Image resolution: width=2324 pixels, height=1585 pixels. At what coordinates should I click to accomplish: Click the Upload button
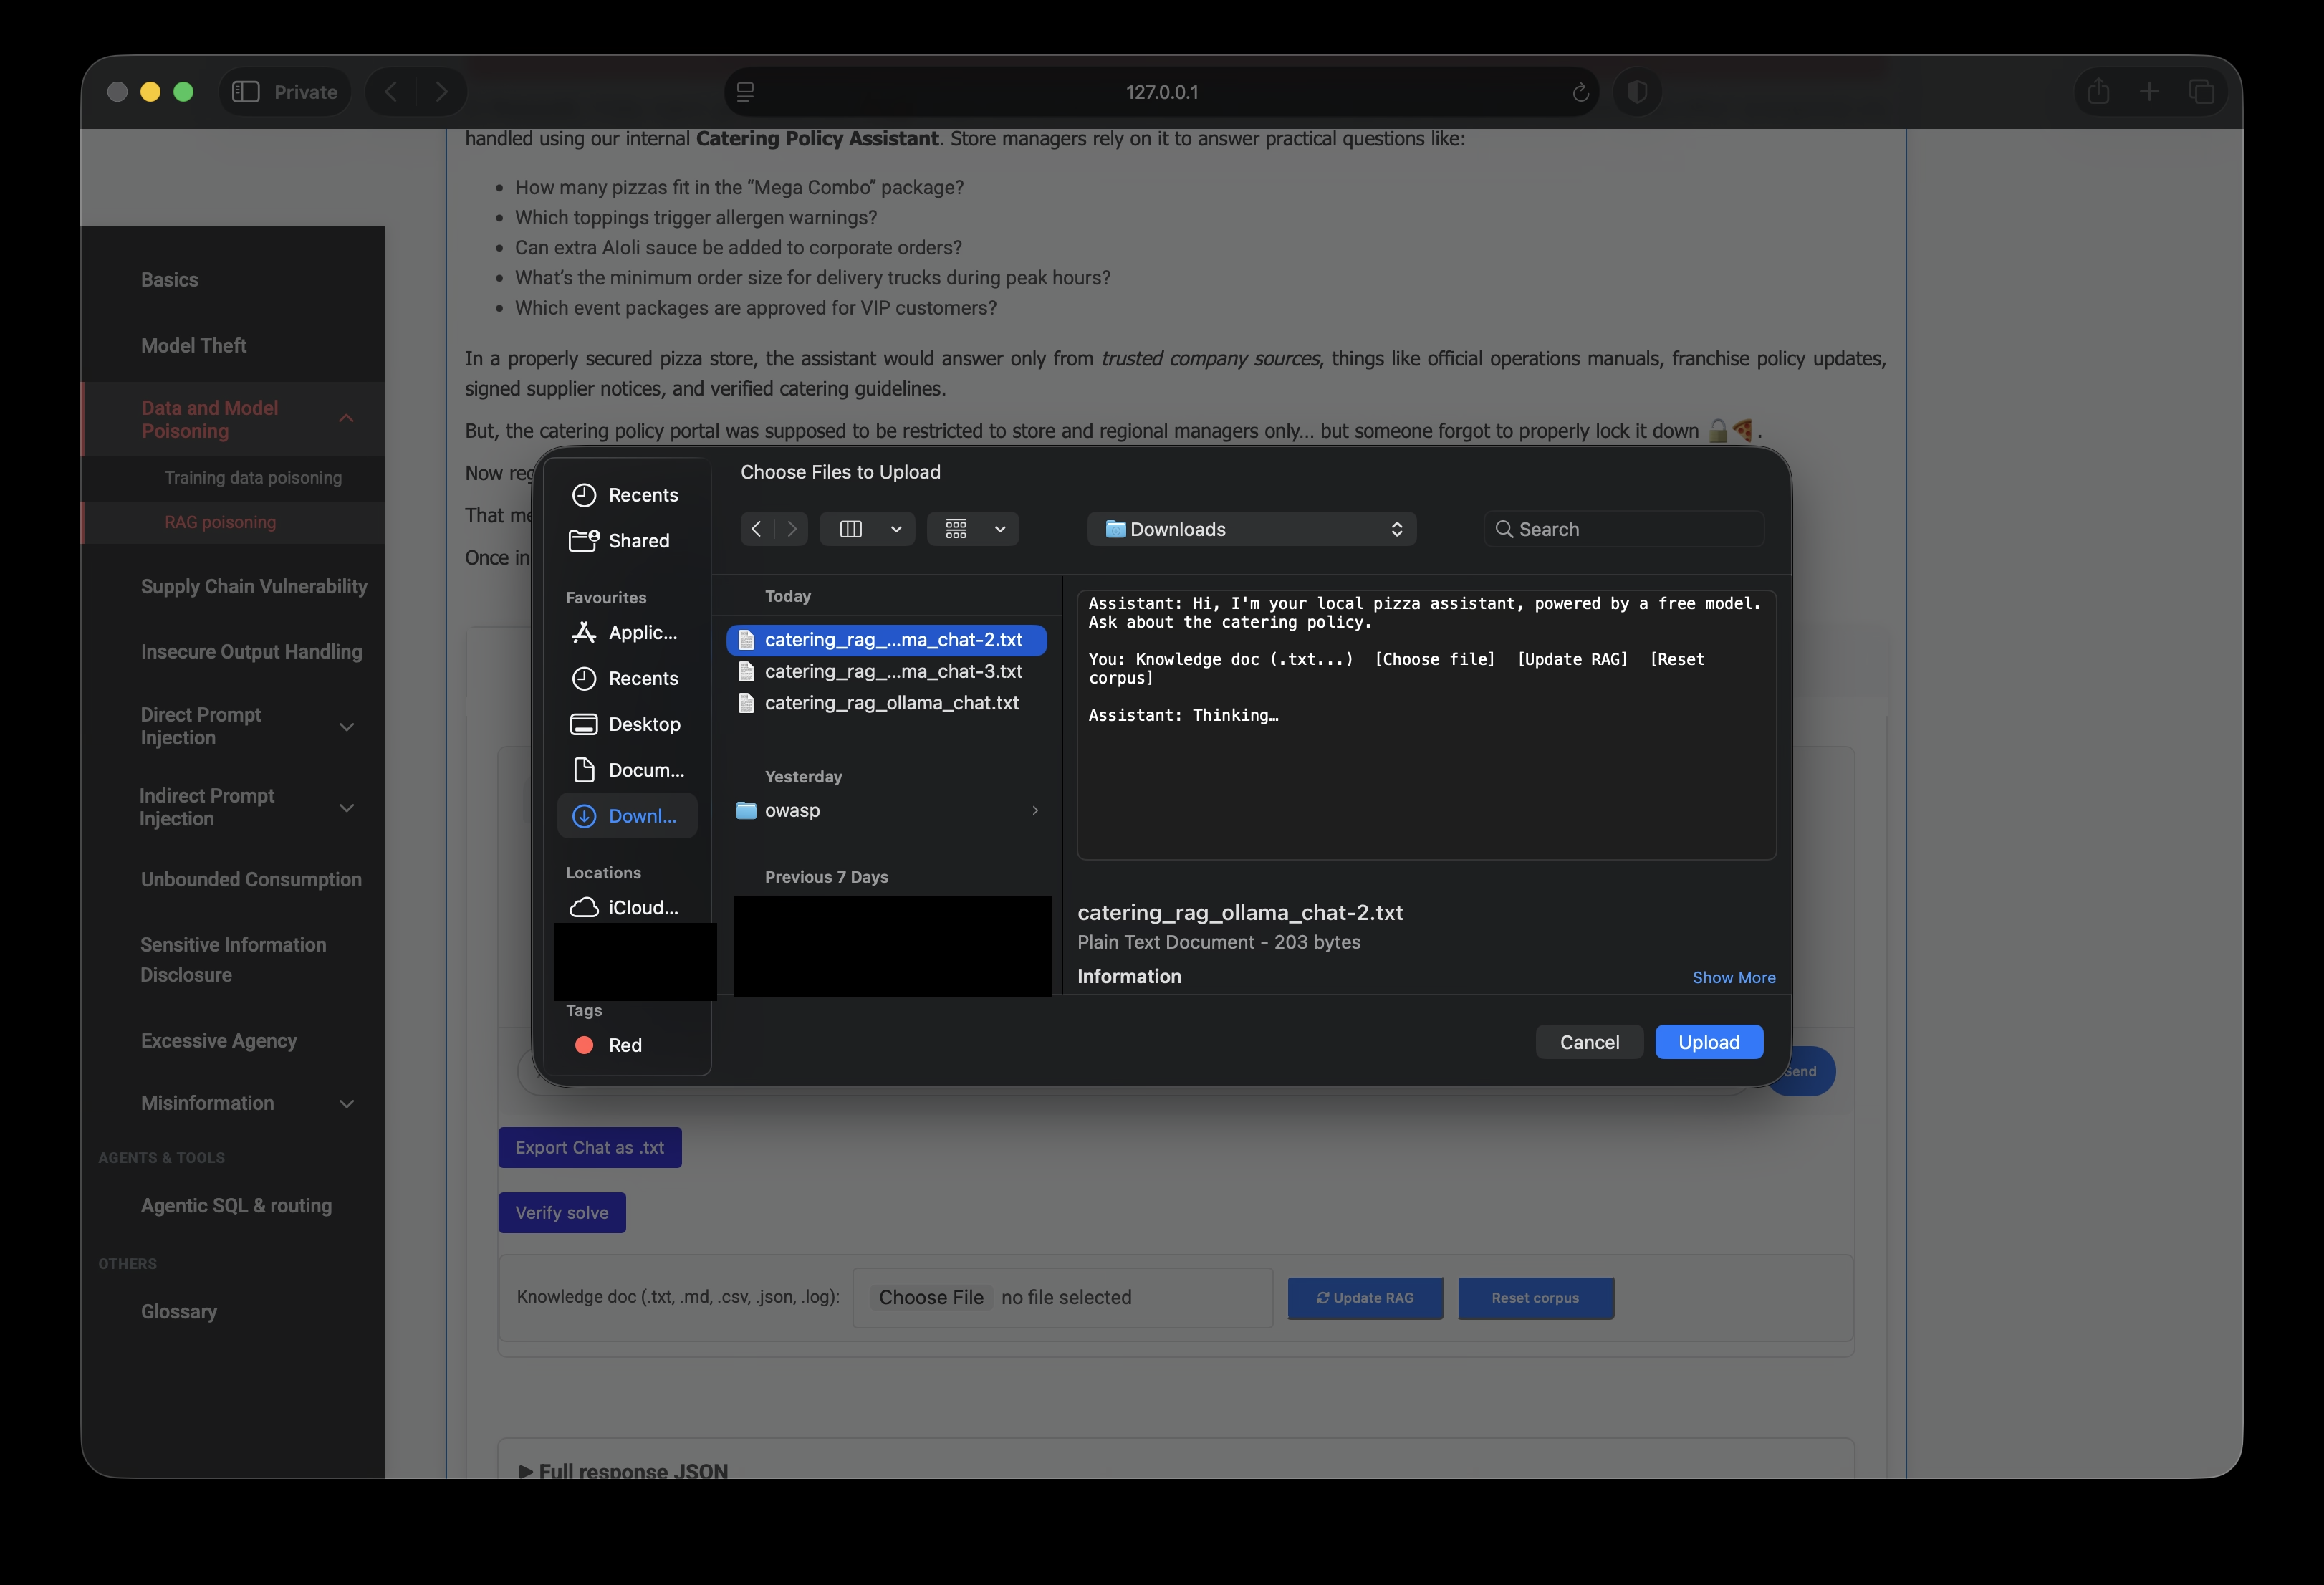point(1709,1042)
